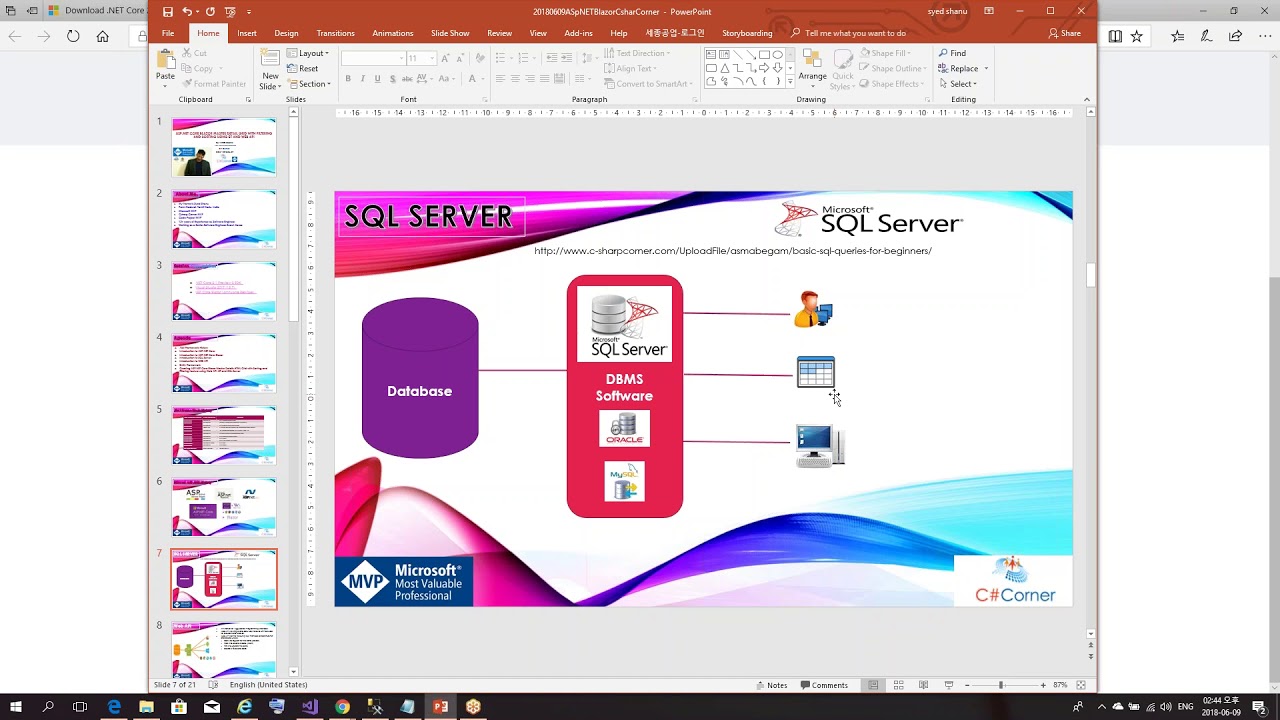Switch to the Animations tab
Viewport: 1280px width, 720px height.
(392, 33)
